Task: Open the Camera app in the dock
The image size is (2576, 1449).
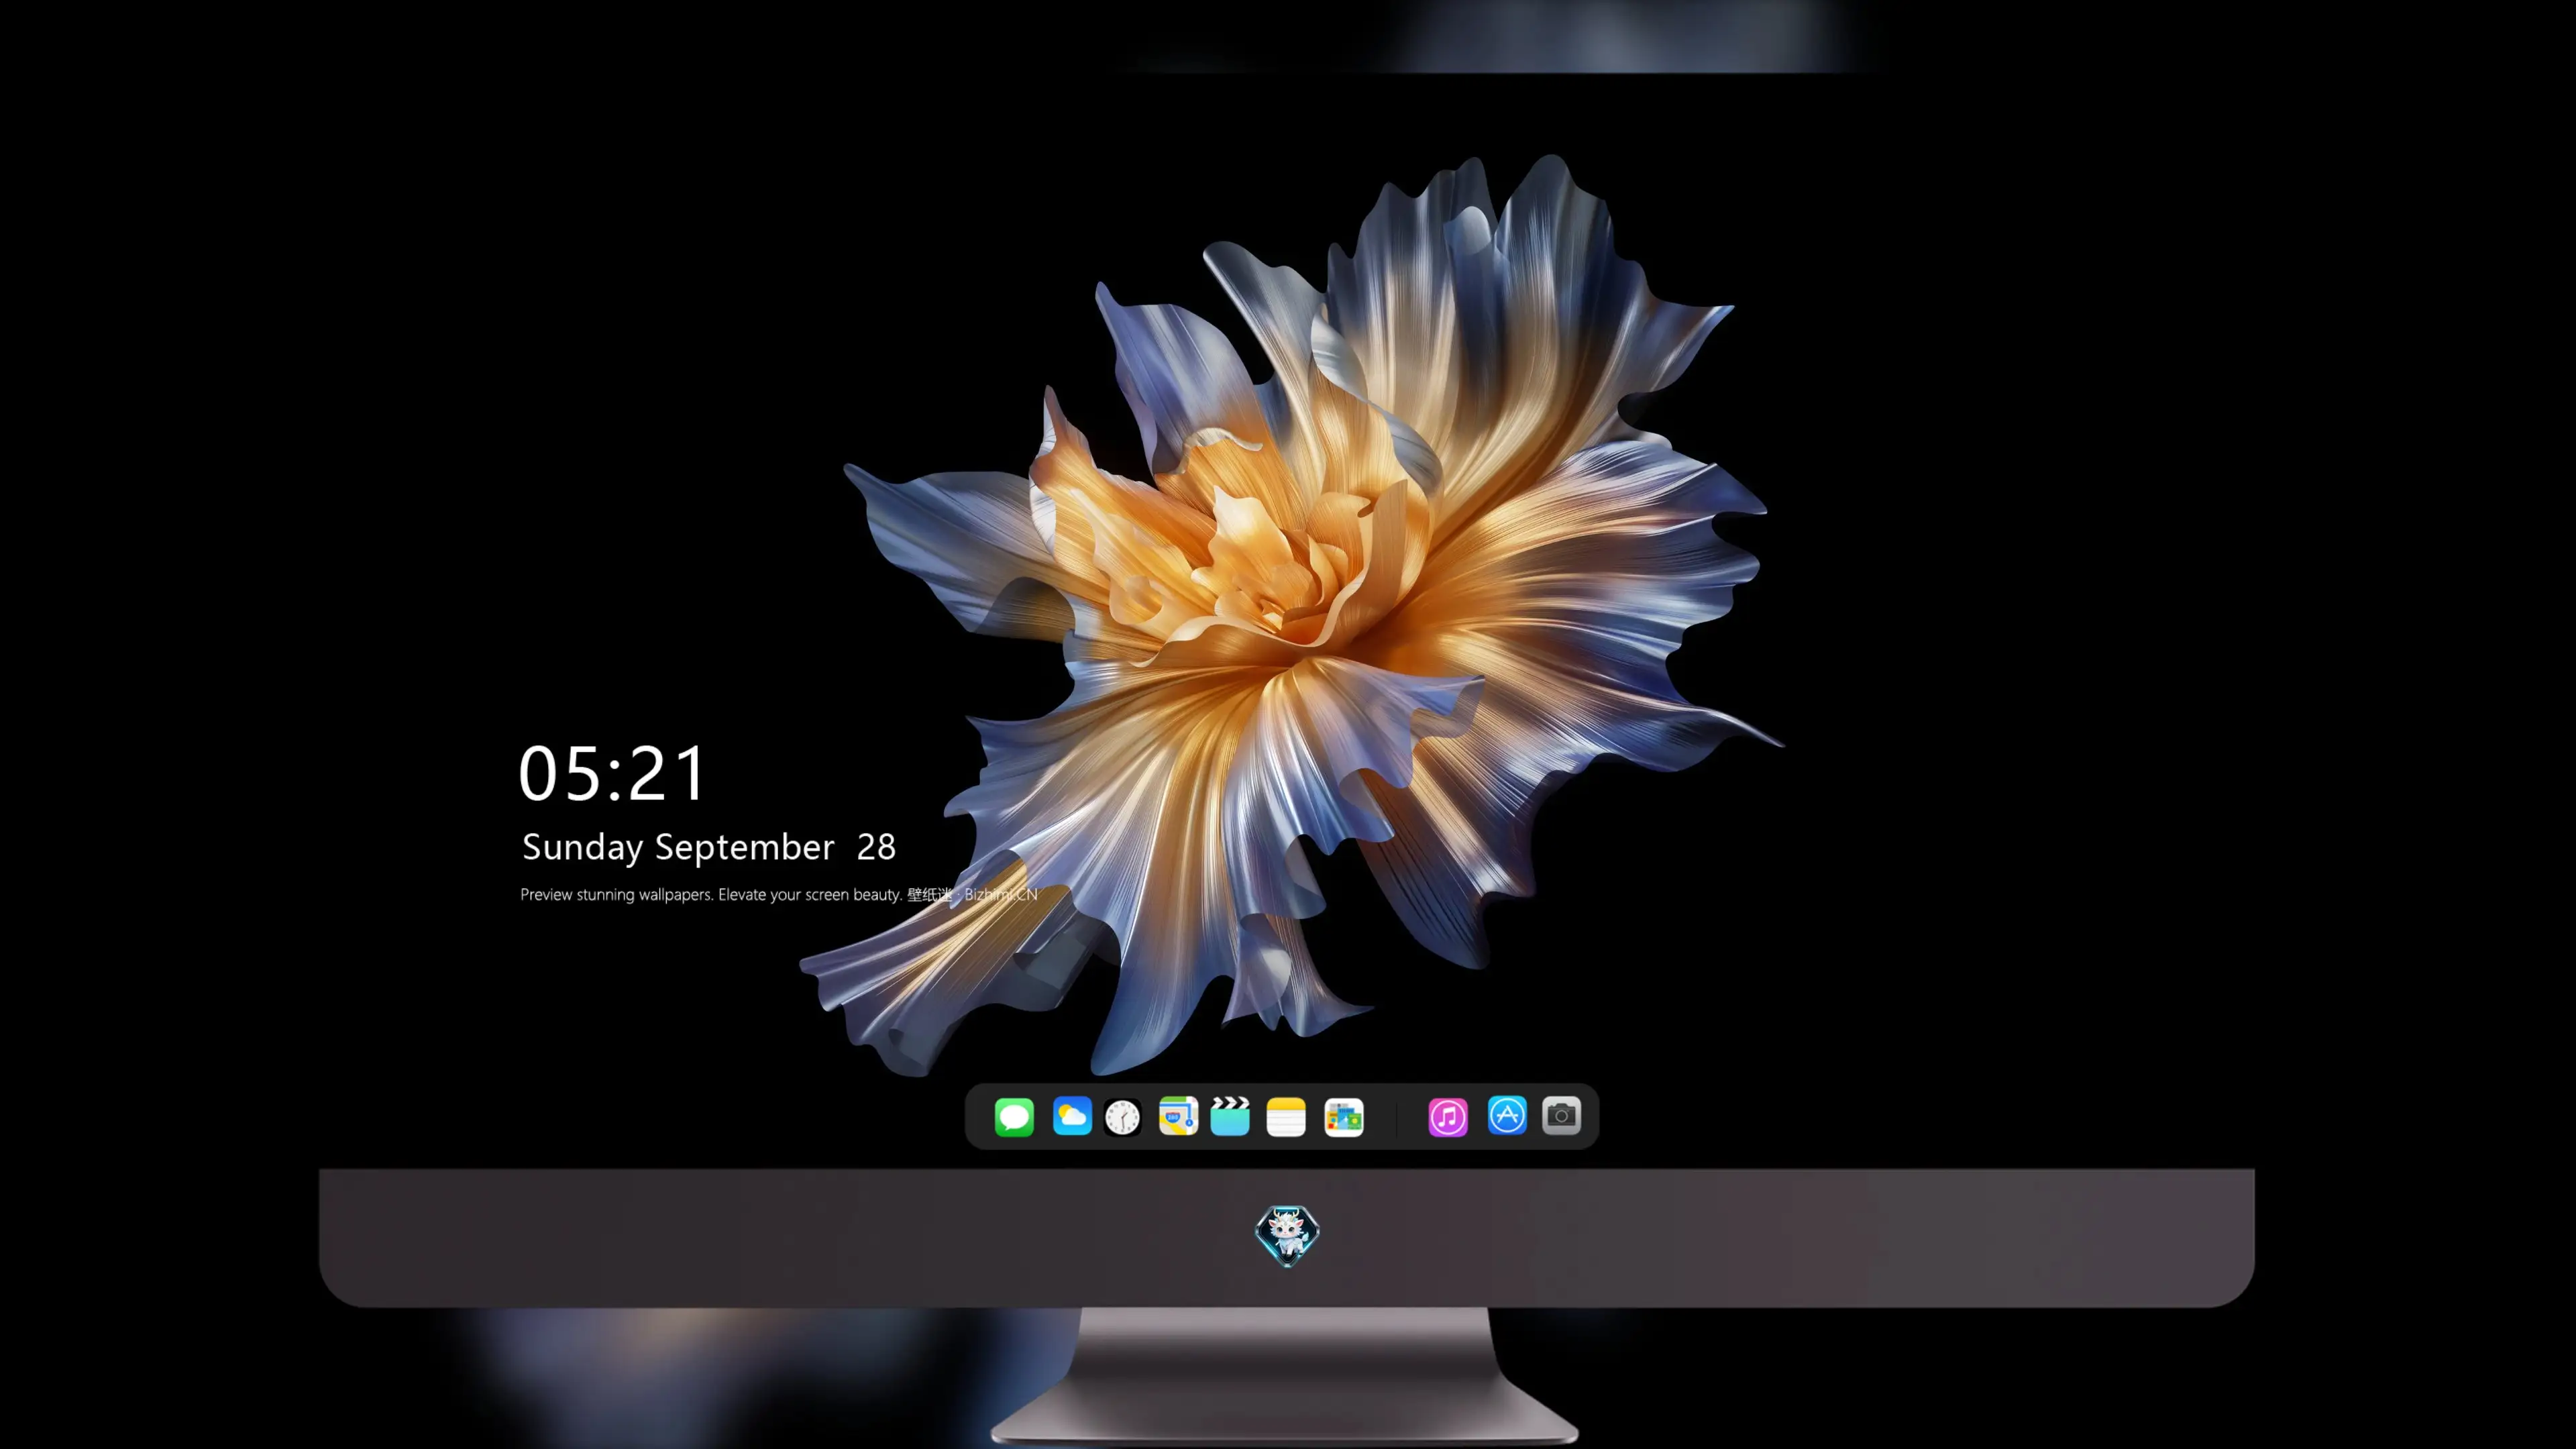Action: [1561, 1116]
